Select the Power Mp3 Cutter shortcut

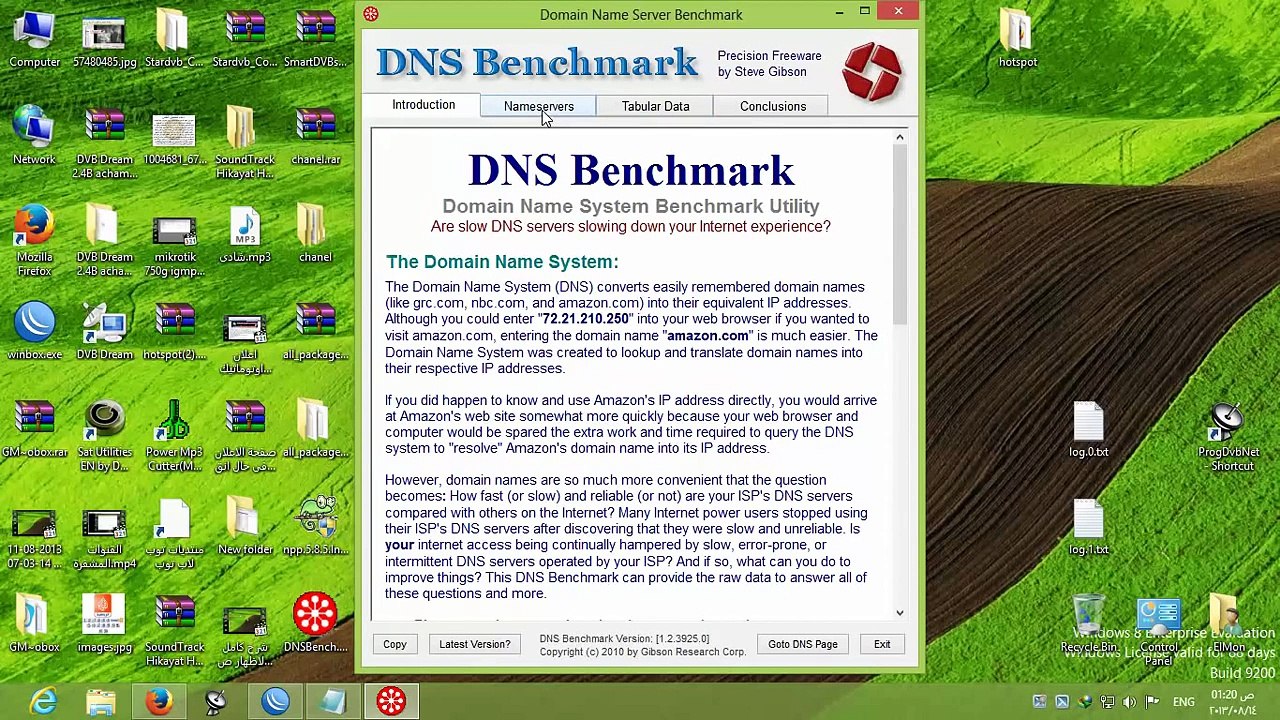[x=174, y=436]
